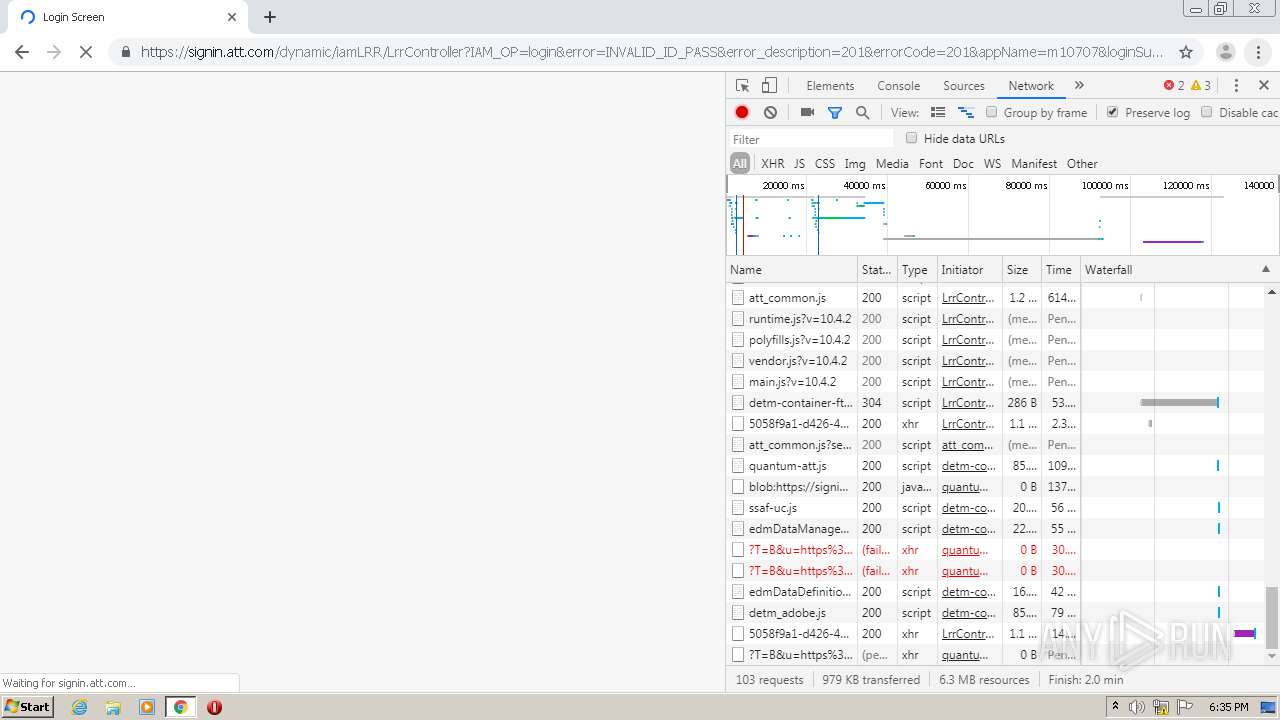
Task: Stop recording network log (red dot)
Action: coord(742,113)
